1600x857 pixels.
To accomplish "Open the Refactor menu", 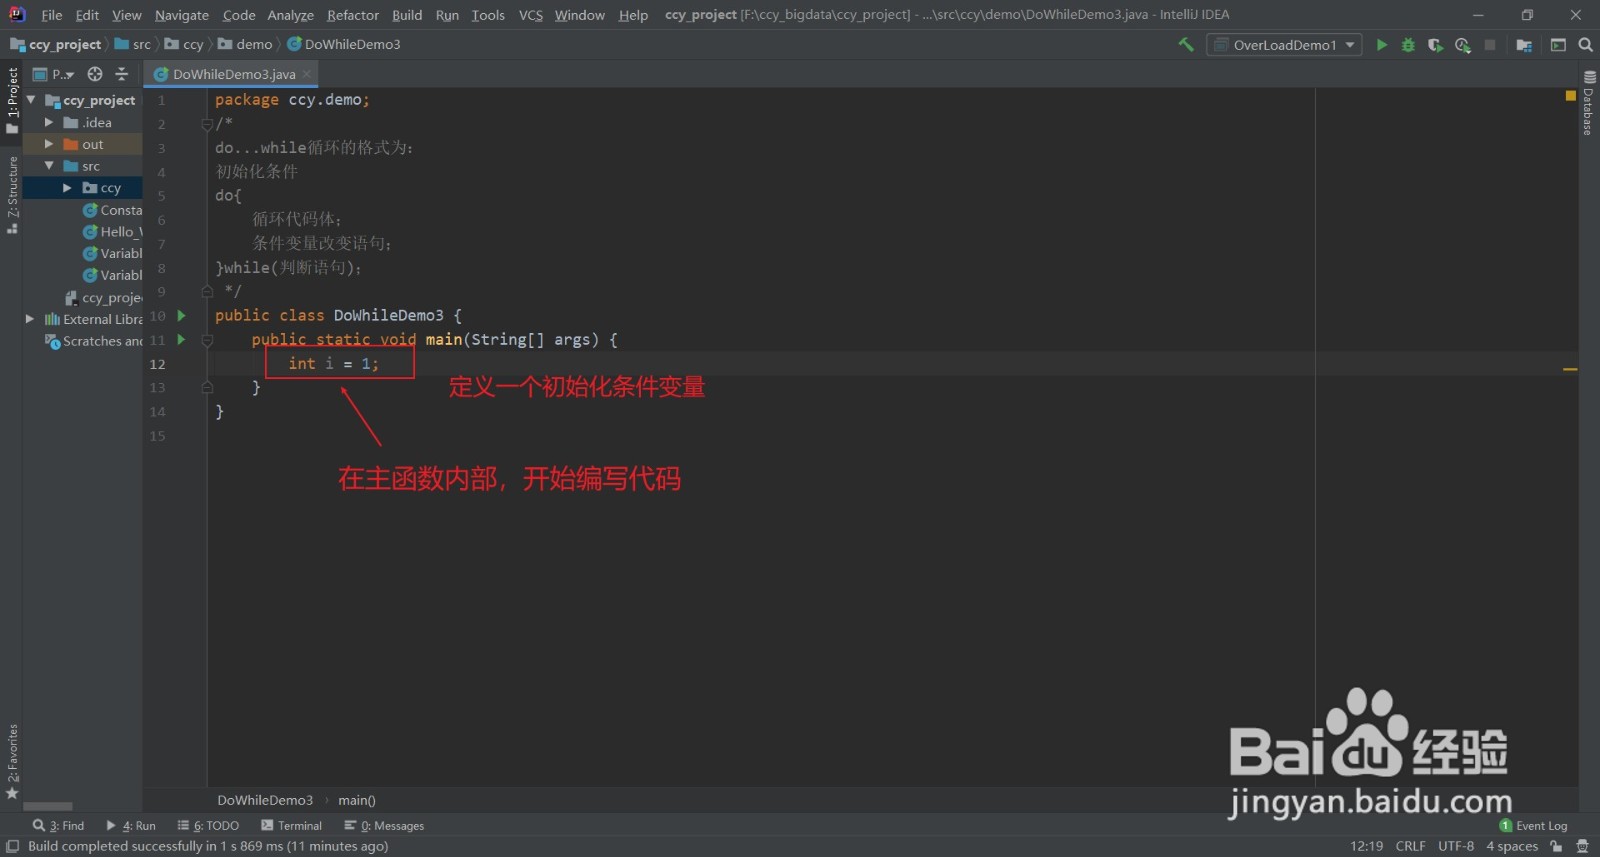I will pyautogui.click(x=353, y=15).
